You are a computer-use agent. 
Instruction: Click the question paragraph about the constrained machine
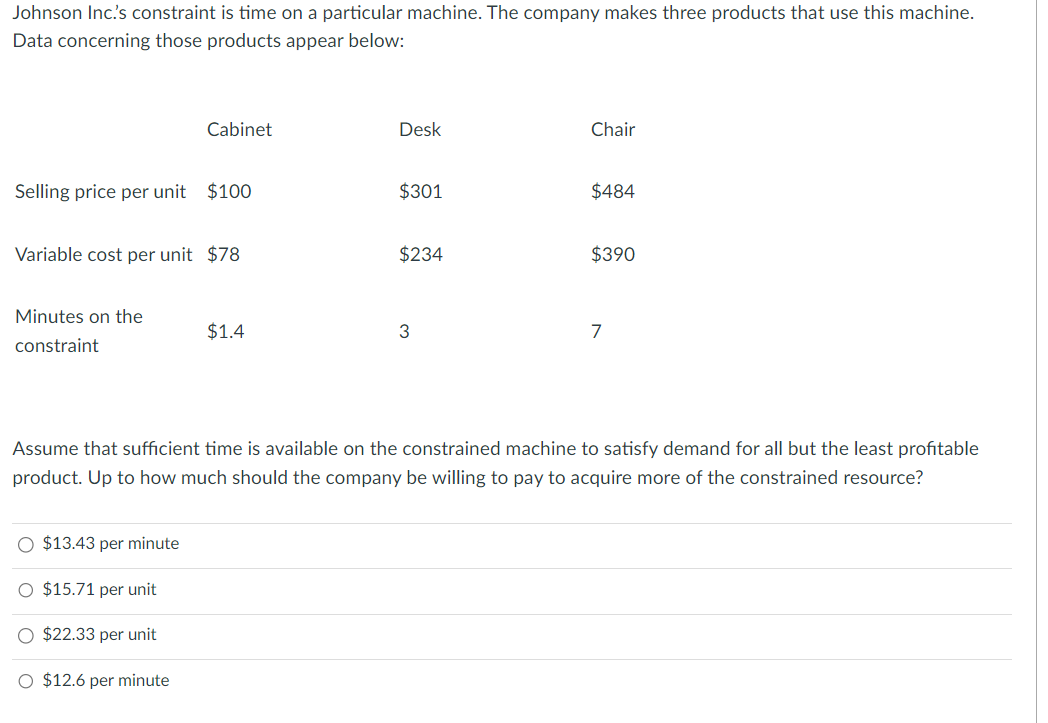494,462
